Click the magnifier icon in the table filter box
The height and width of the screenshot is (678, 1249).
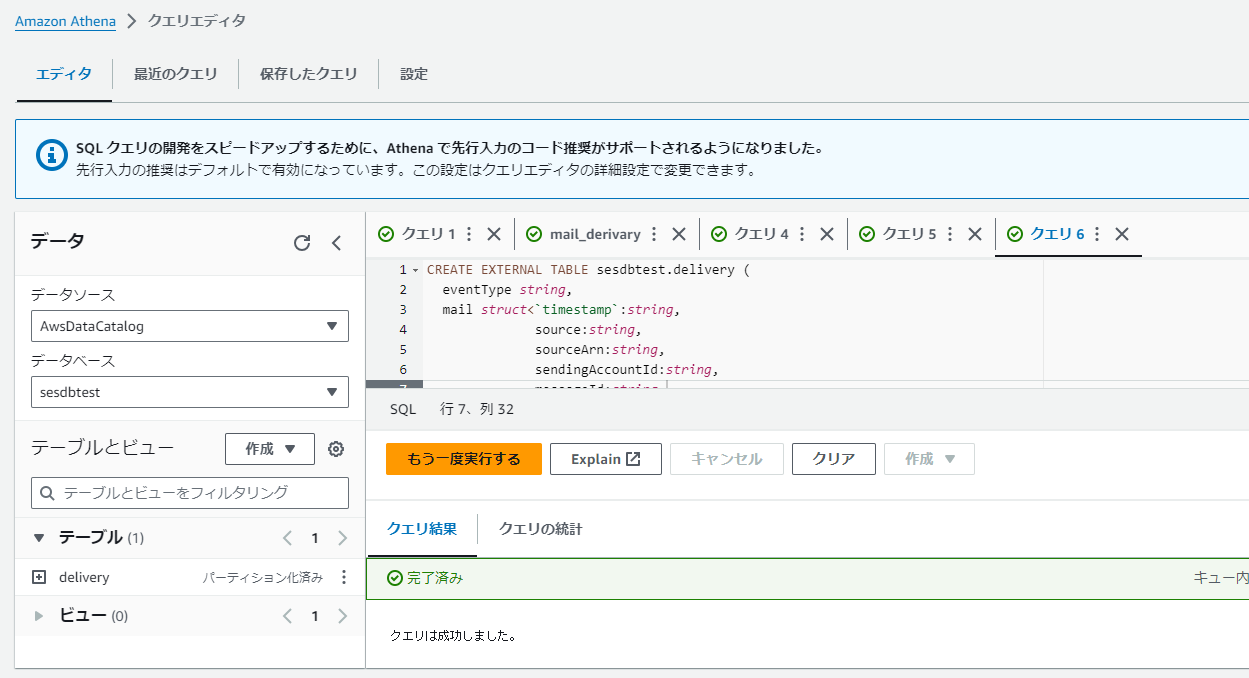coord(47,493)
